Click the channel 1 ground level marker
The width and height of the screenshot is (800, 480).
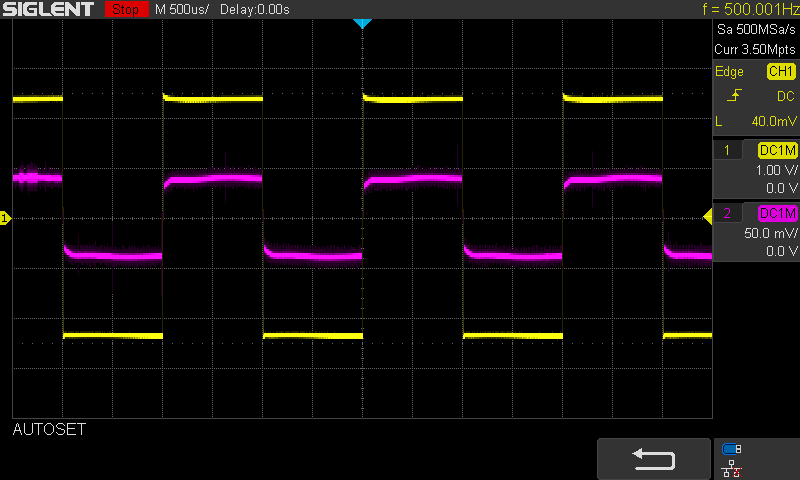click(x=5, y=218)
